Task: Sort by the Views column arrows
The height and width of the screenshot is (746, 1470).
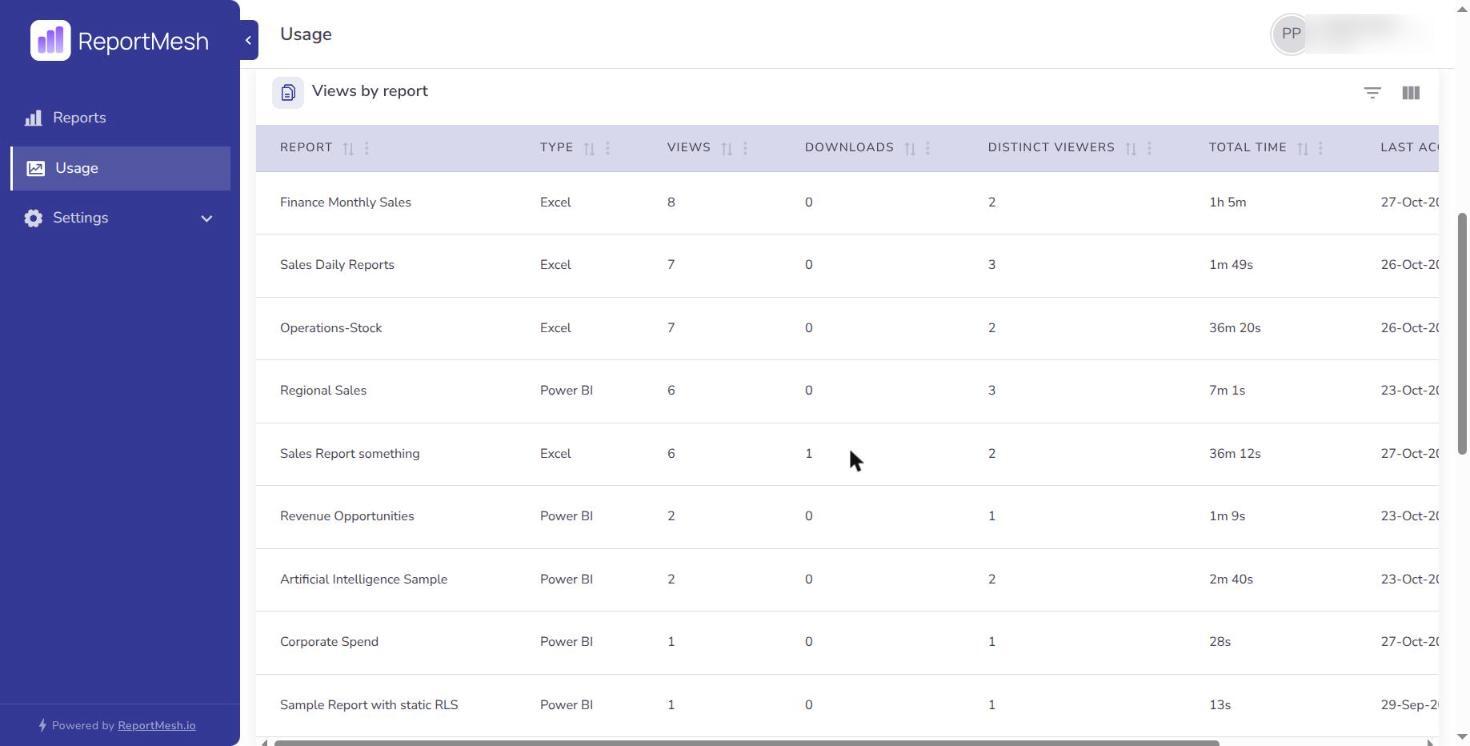Action: pos(727,148)
